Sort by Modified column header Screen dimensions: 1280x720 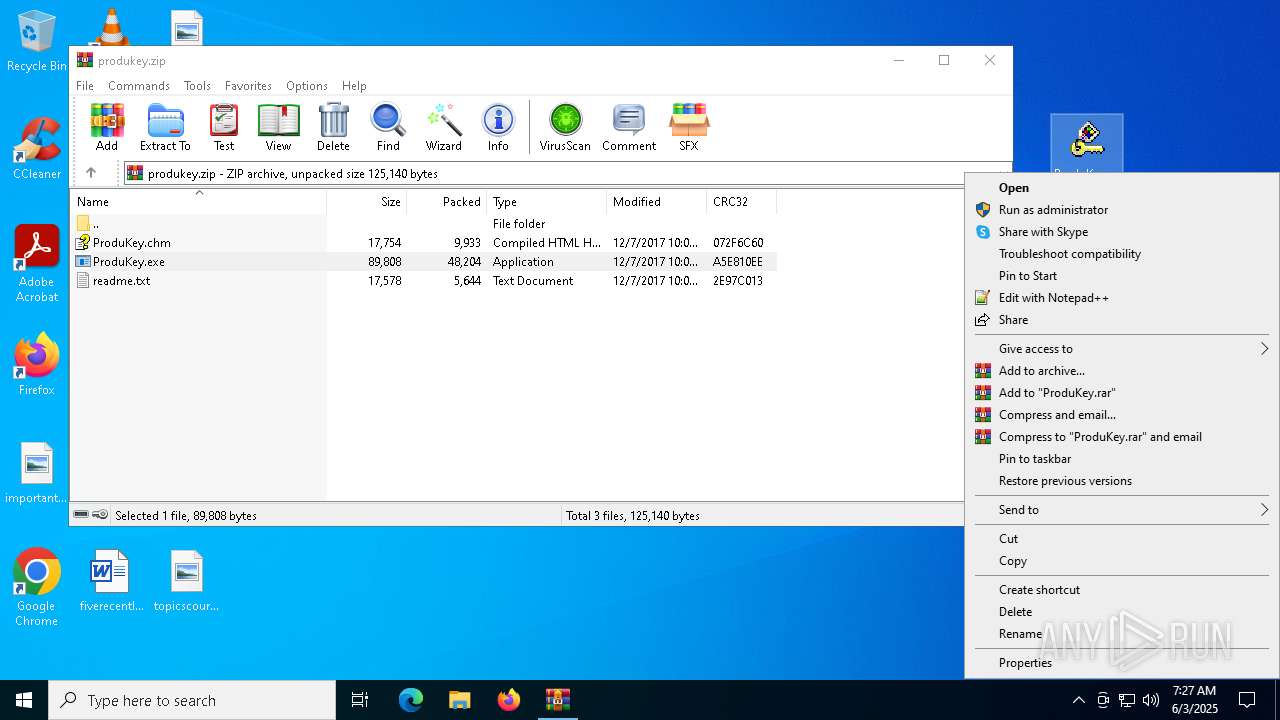click(656, 202)
